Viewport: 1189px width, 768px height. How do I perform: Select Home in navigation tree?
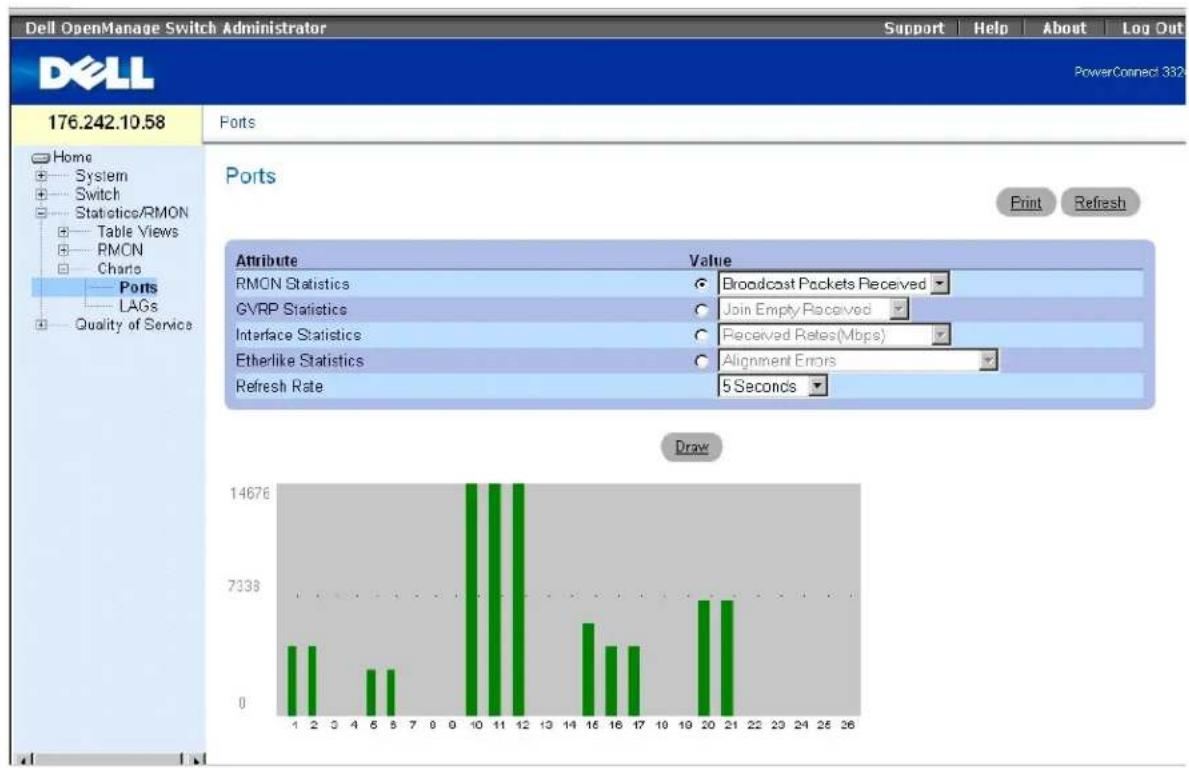[72, 157]
